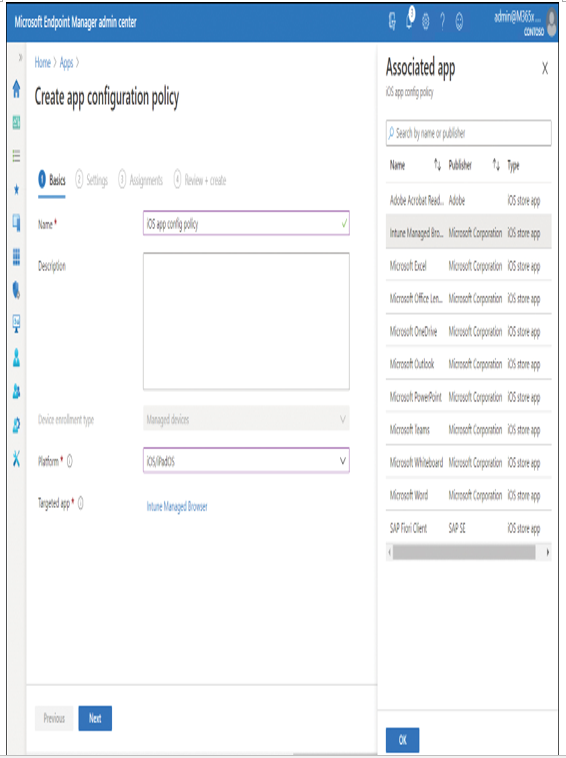
Task: Click Microsoft Endpoint Manager admin center title
Action: pos(75,22)
